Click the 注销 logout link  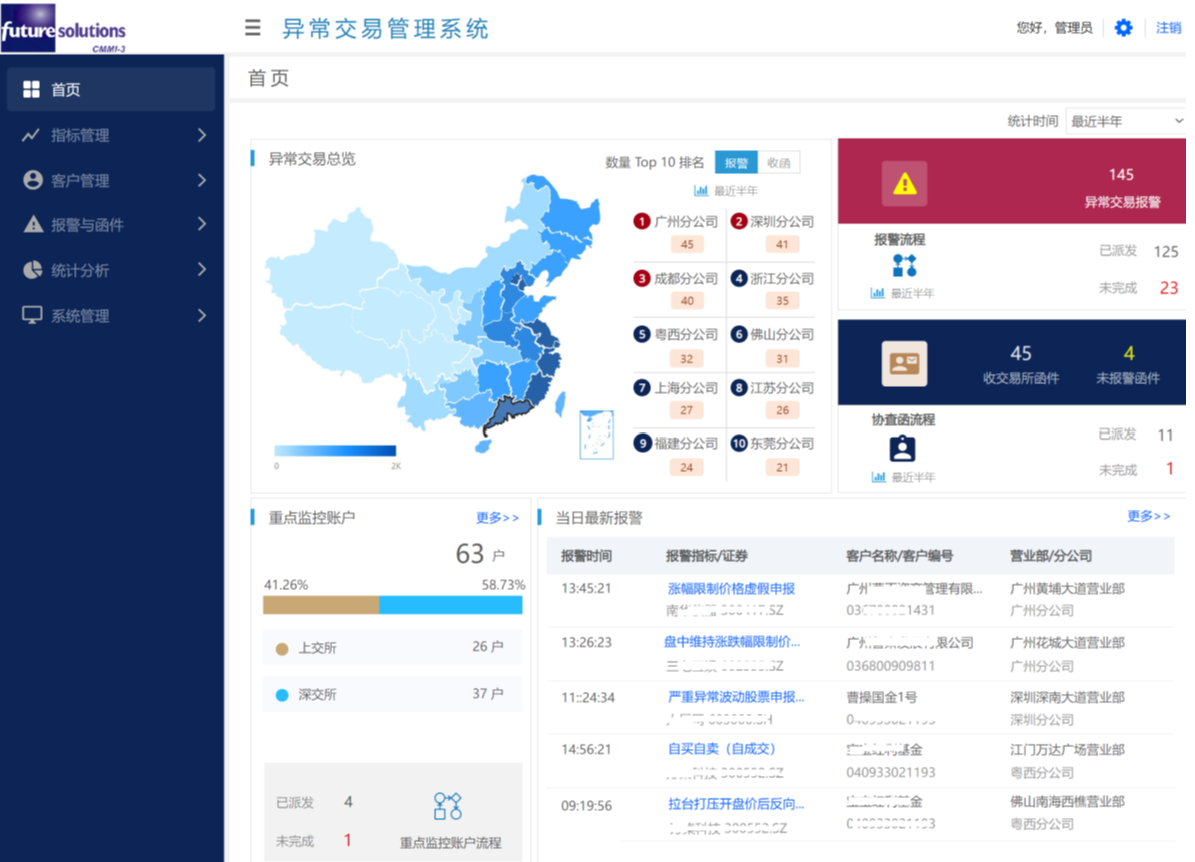tap(1168, 28)
